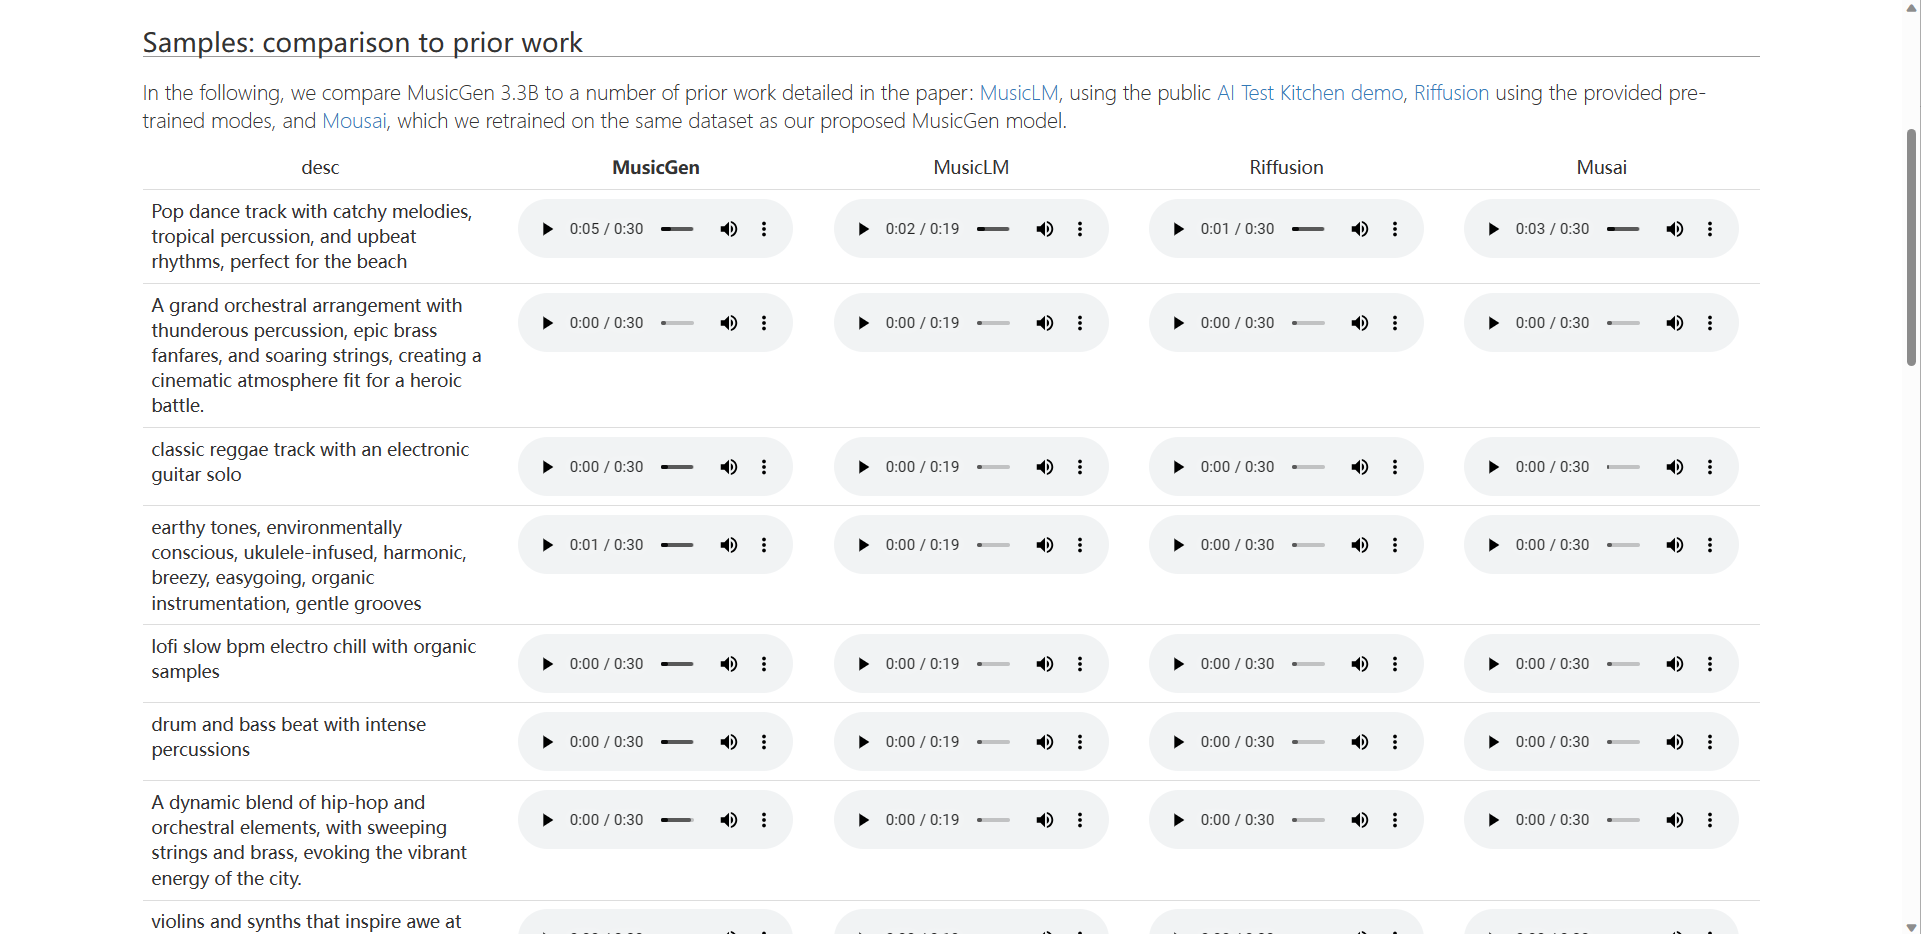The height and width of the screenshot is (934, 1921).
Task: Seek in MusicGen classic reggae progress bar
Action: click(x=677, y=467)
